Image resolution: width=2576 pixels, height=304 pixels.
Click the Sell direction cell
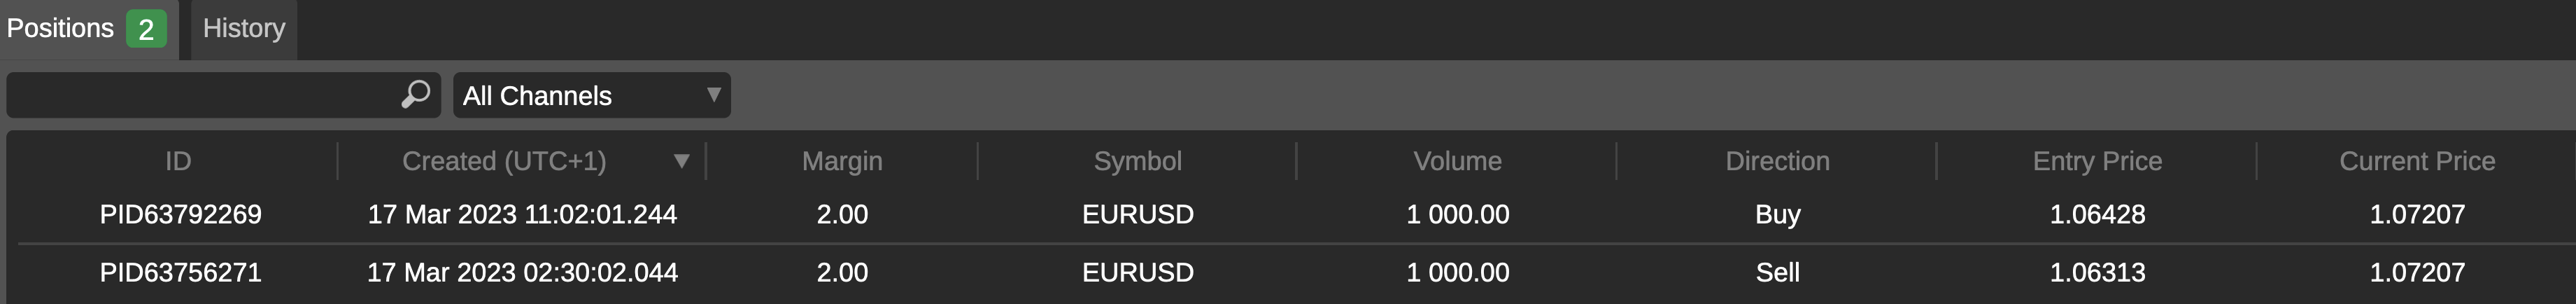(x=1778, y=272)
